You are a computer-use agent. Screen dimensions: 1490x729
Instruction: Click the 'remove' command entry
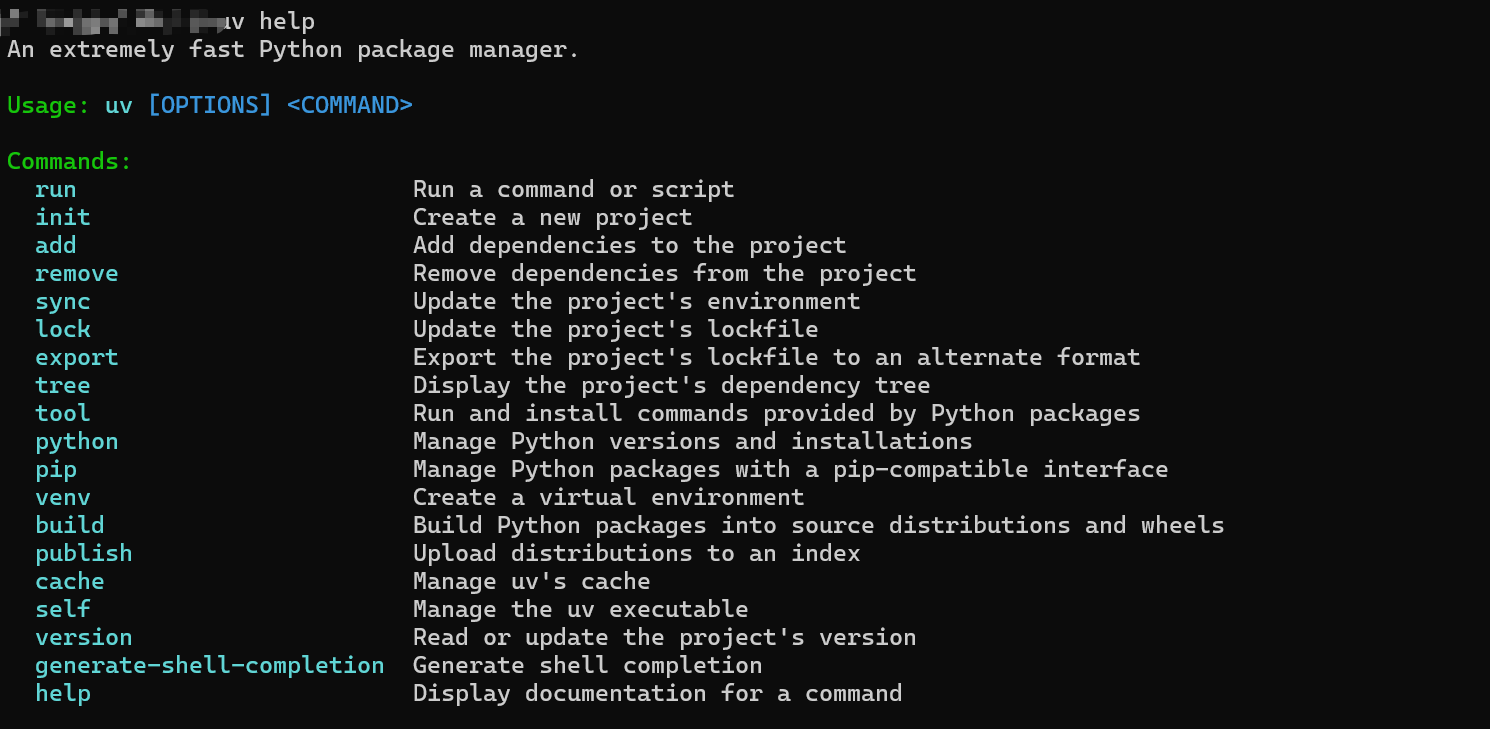click(x=77, y=273)
